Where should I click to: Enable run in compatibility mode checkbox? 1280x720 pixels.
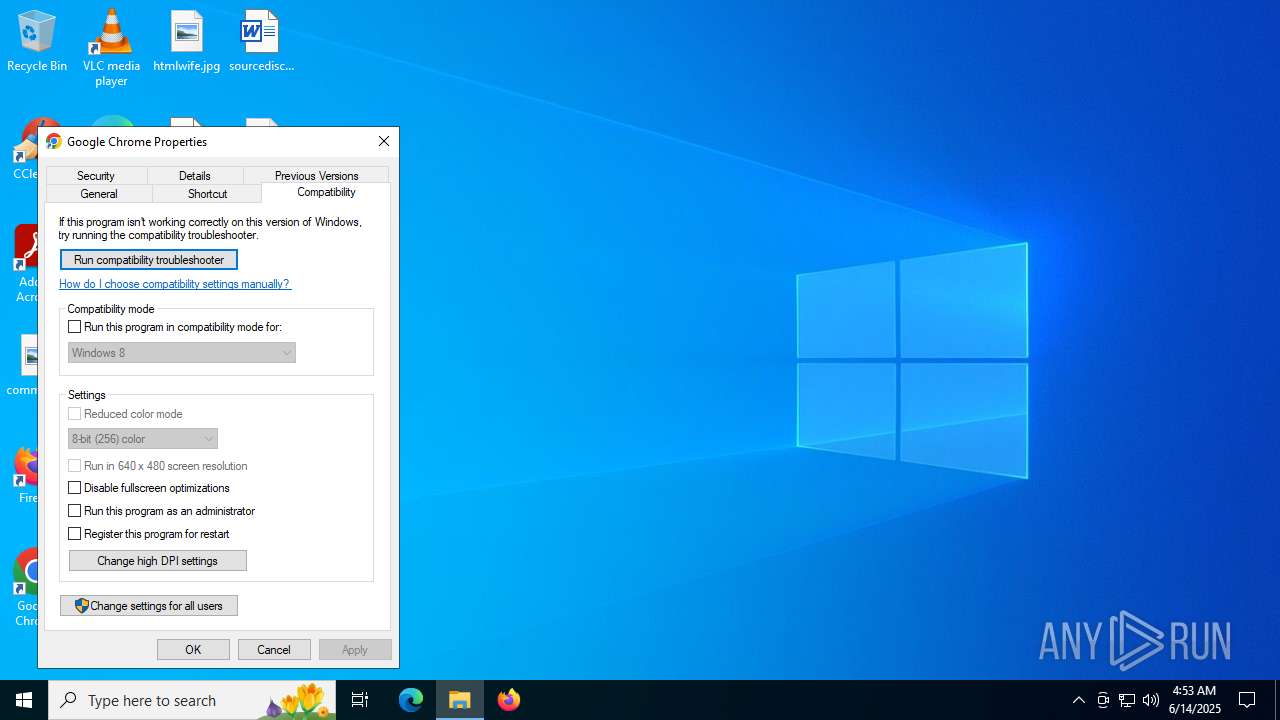(74, 327)
